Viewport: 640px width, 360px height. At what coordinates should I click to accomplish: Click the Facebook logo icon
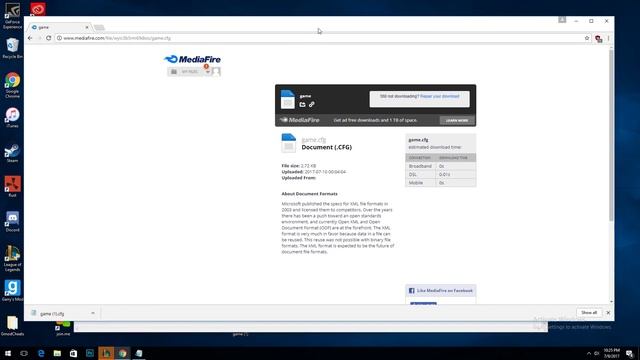tap(411, 291)
